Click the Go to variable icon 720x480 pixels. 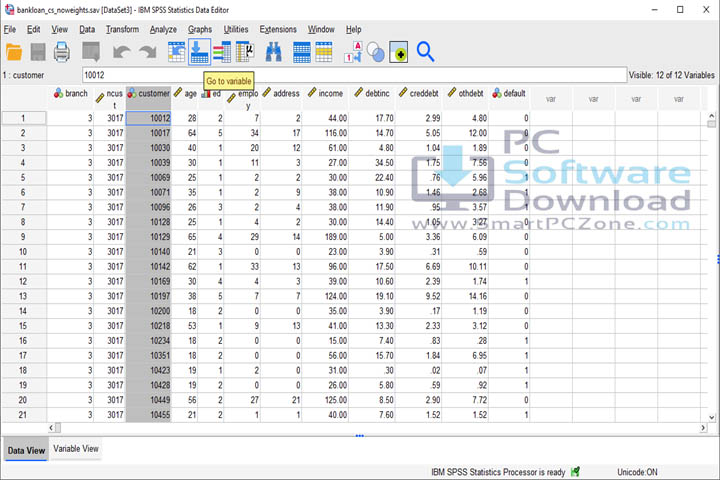coord(199,52)
